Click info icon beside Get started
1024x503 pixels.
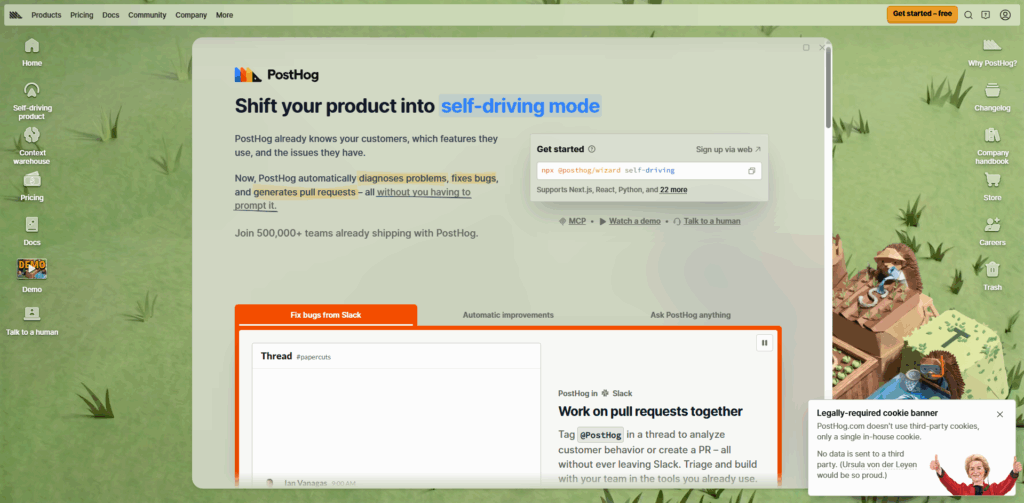(x=592, y=149)
